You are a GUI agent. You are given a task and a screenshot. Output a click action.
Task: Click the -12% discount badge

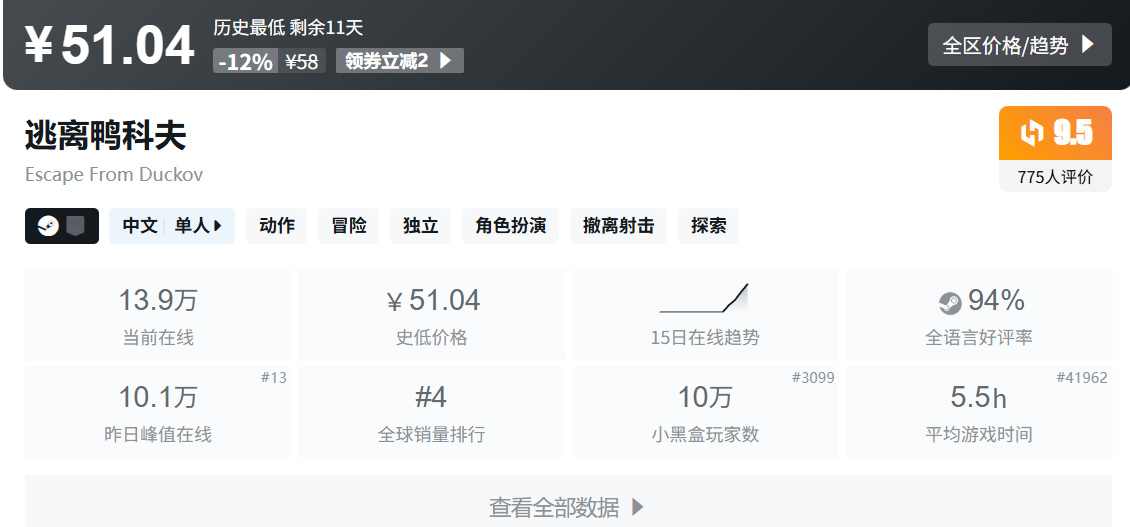[245, 61]
